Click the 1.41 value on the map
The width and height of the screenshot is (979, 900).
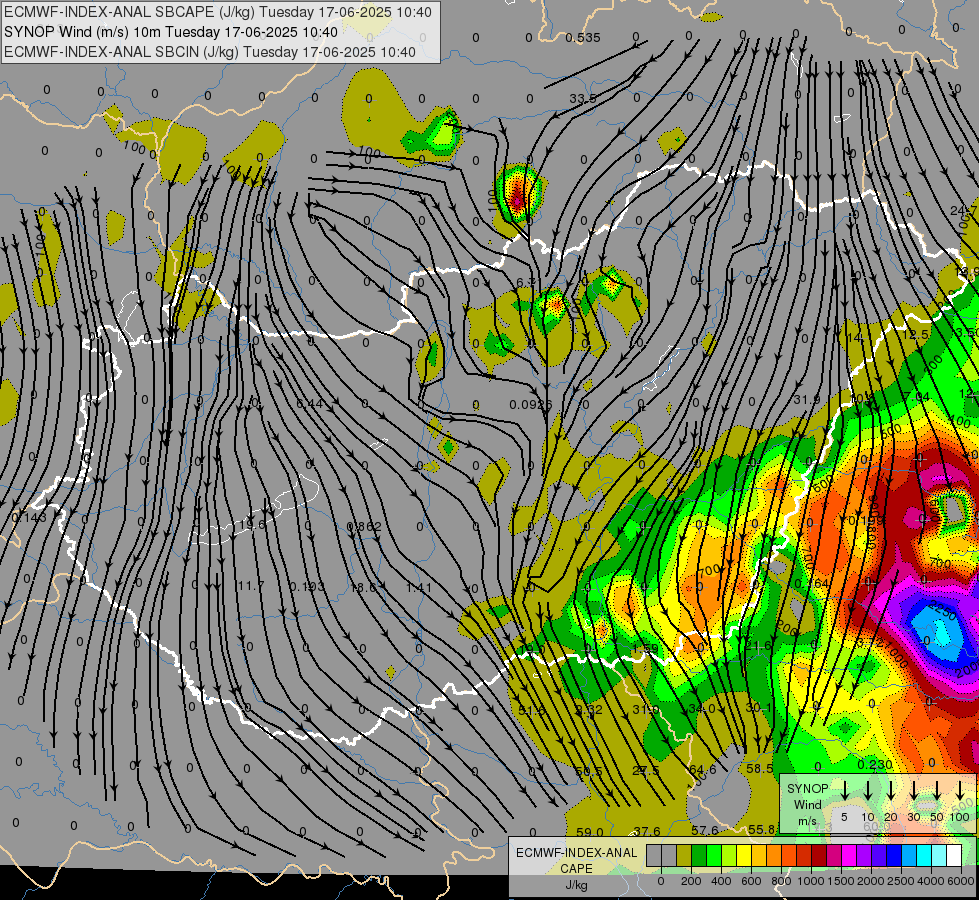click(x=419, y=587)
